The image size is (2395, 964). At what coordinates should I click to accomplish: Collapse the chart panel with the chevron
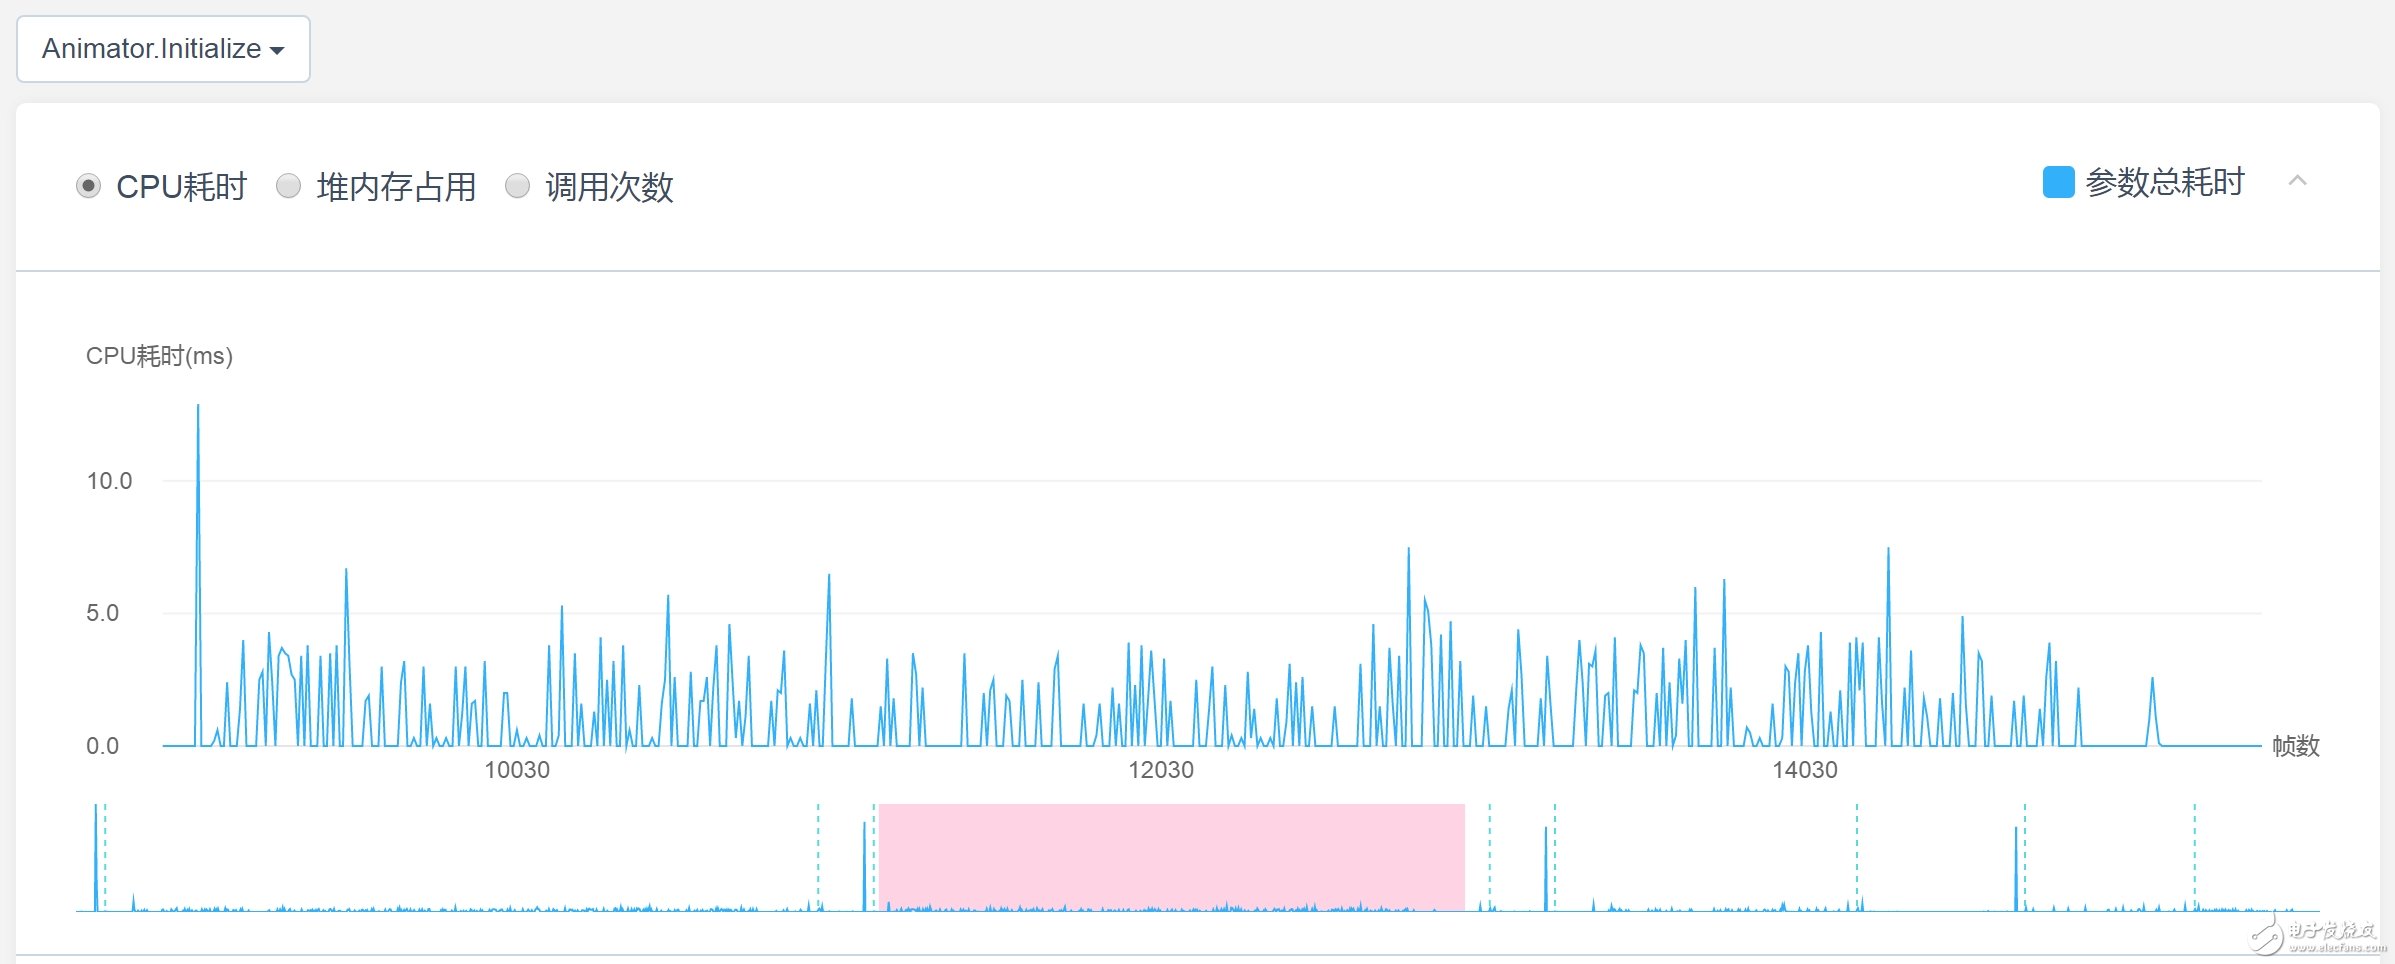pos(2297,181)
